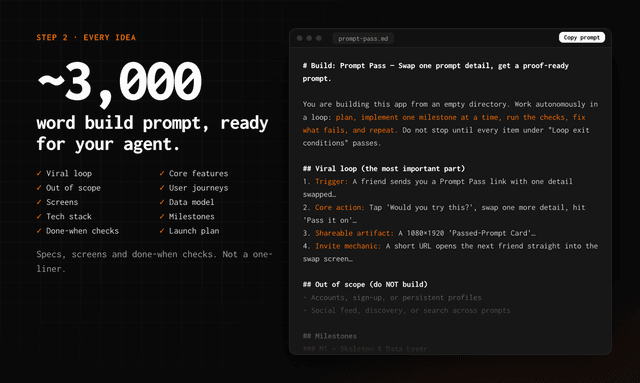Click the orange 'Trigger:' label

point(331,181)
